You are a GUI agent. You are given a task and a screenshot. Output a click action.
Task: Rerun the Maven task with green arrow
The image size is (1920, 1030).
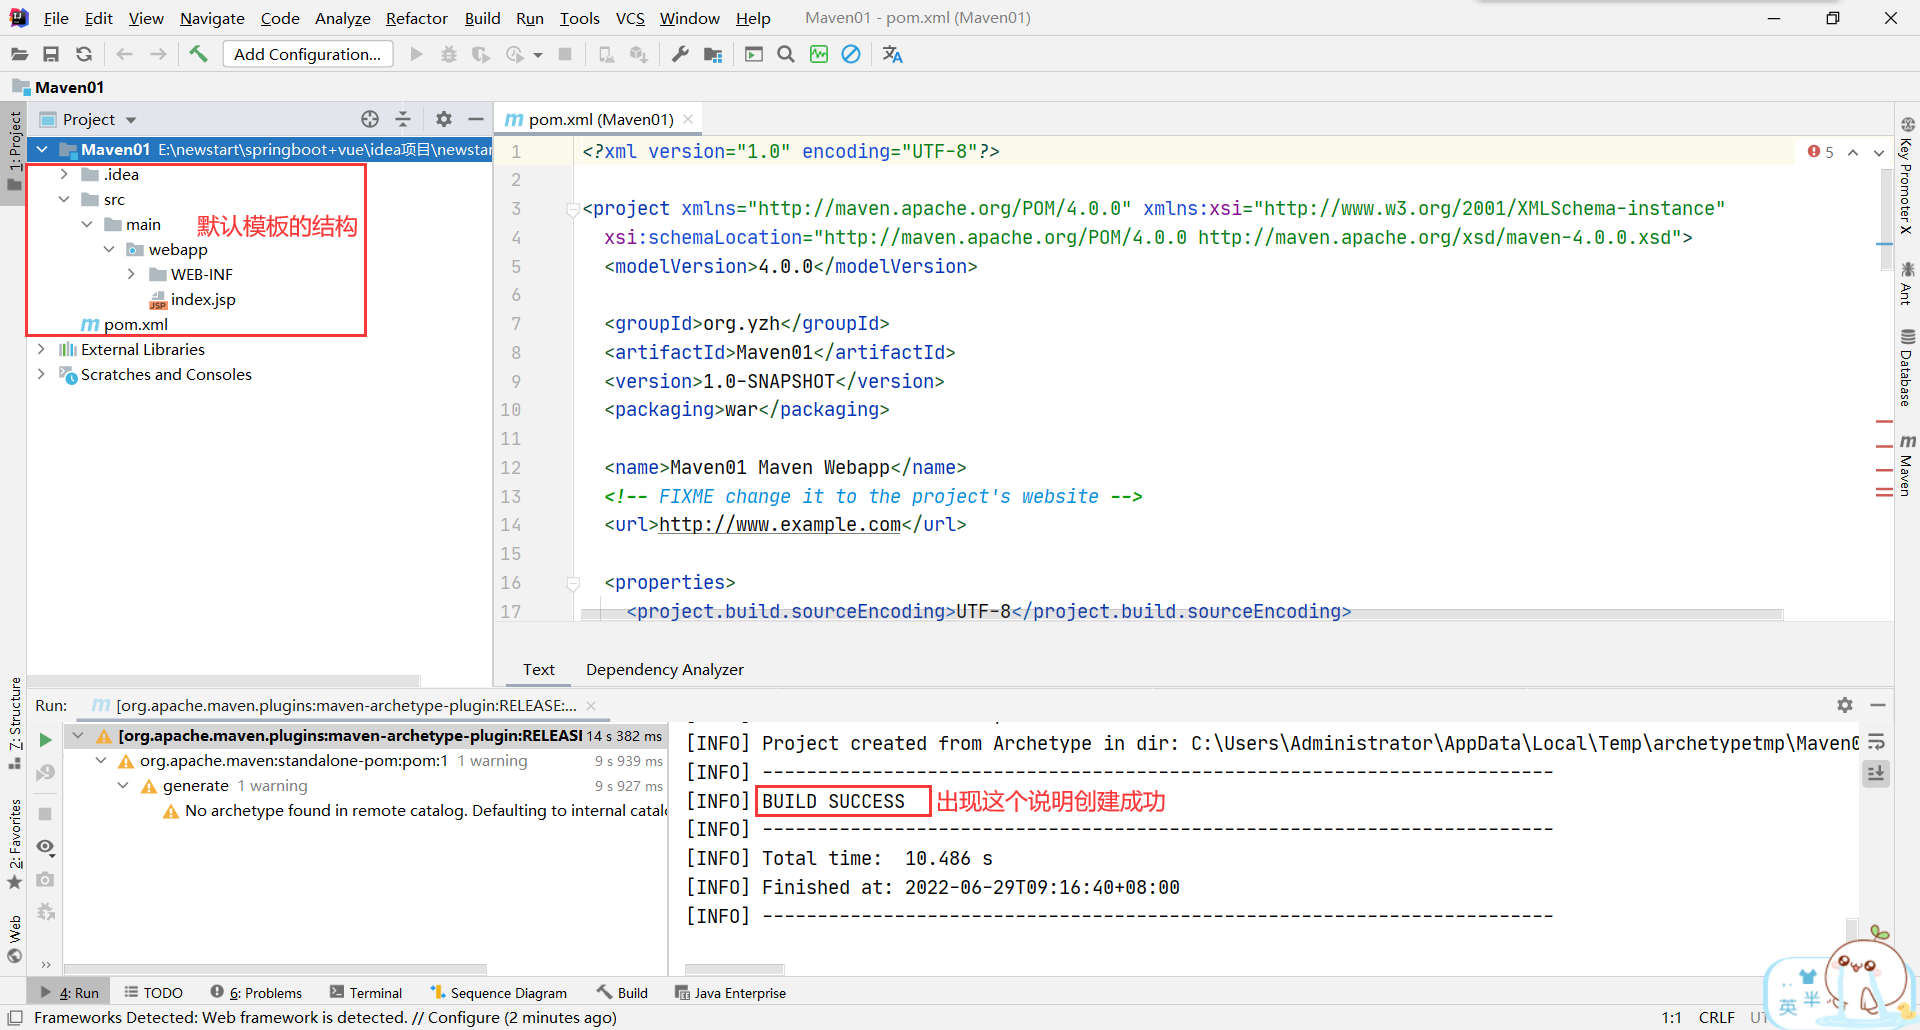pos(45,740)
